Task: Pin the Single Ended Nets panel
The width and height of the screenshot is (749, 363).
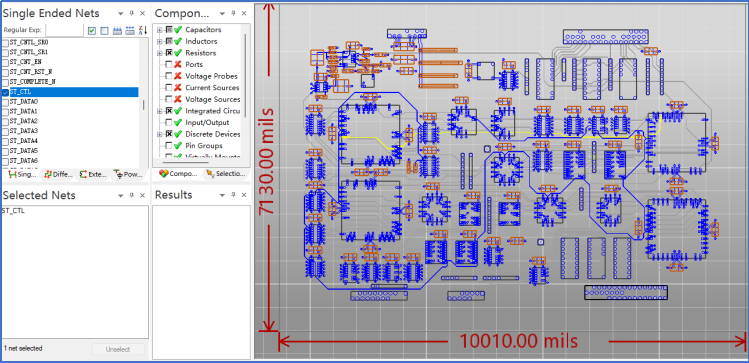Action: coord(132,13)
